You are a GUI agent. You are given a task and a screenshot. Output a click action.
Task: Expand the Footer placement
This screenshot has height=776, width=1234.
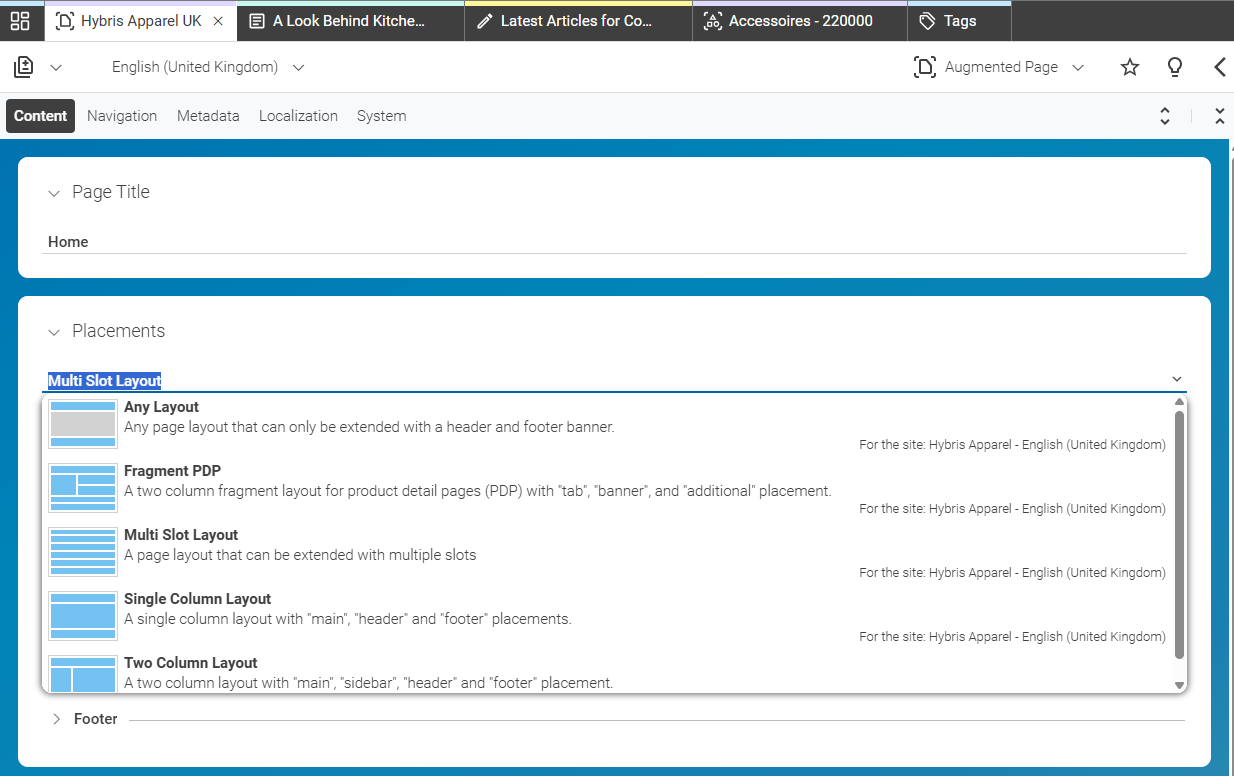pos(56,719)
